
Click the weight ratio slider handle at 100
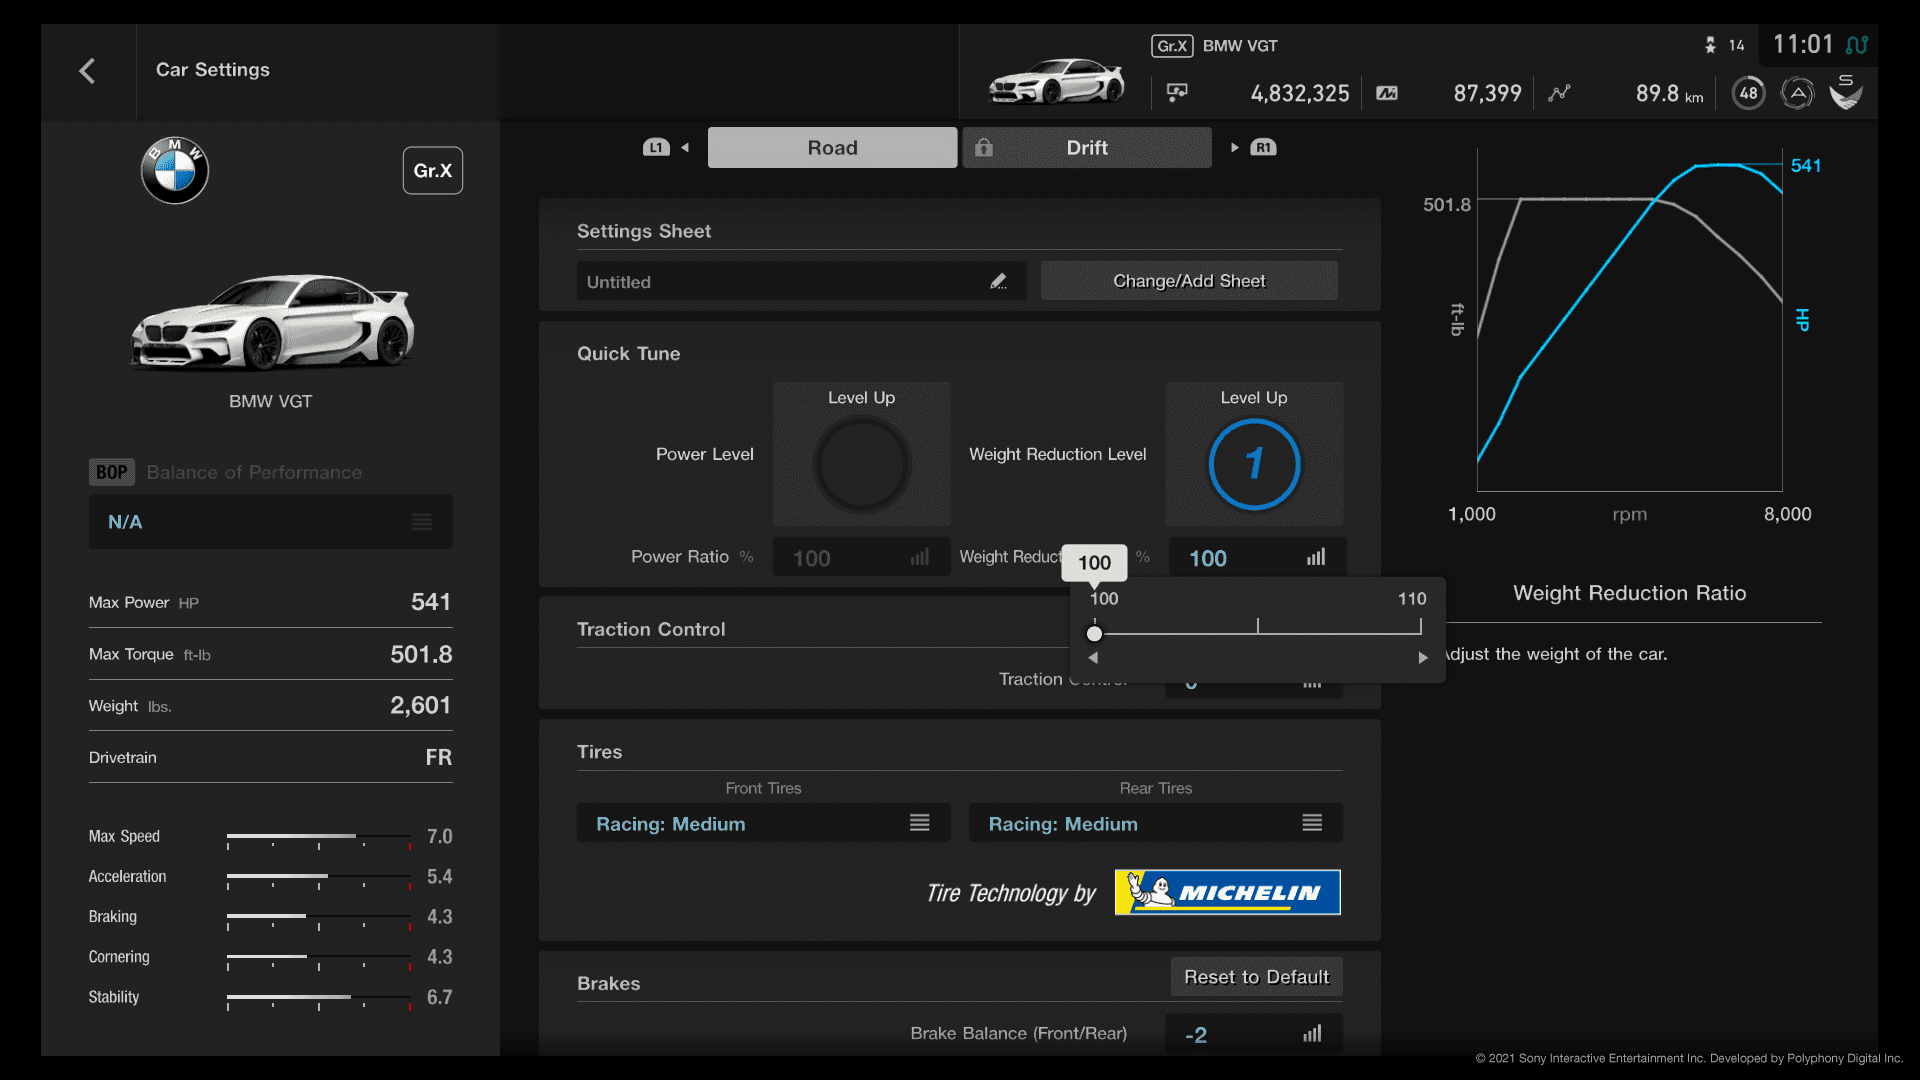click(x=1094, y=633)
